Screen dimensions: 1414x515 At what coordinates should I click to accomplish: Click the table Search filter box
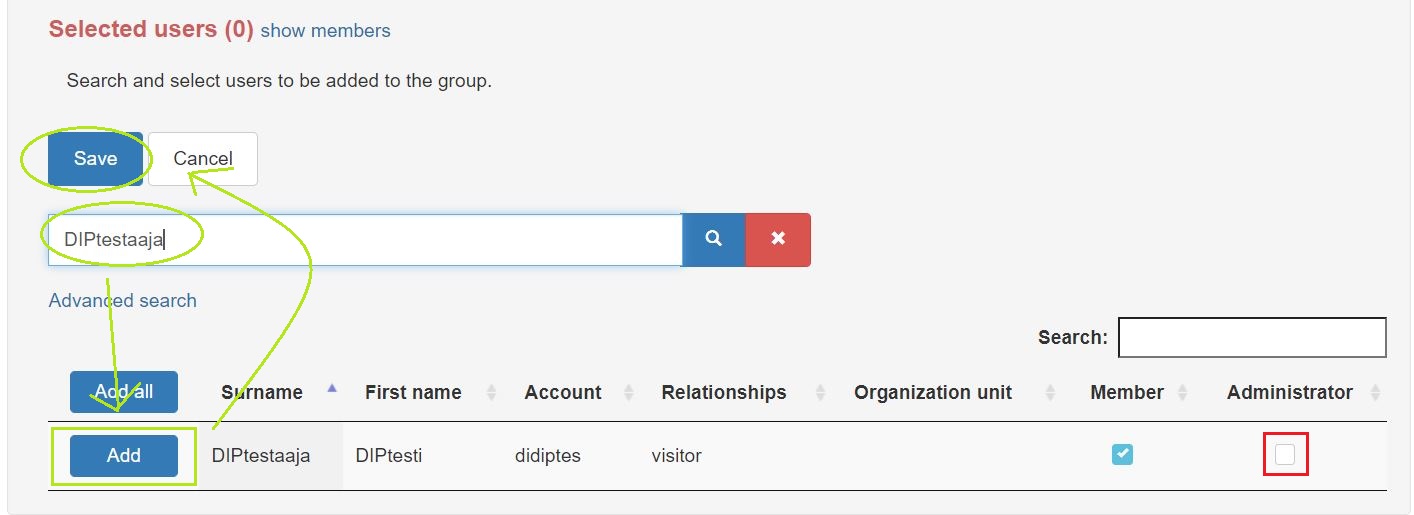click(x=1251, y=338)
